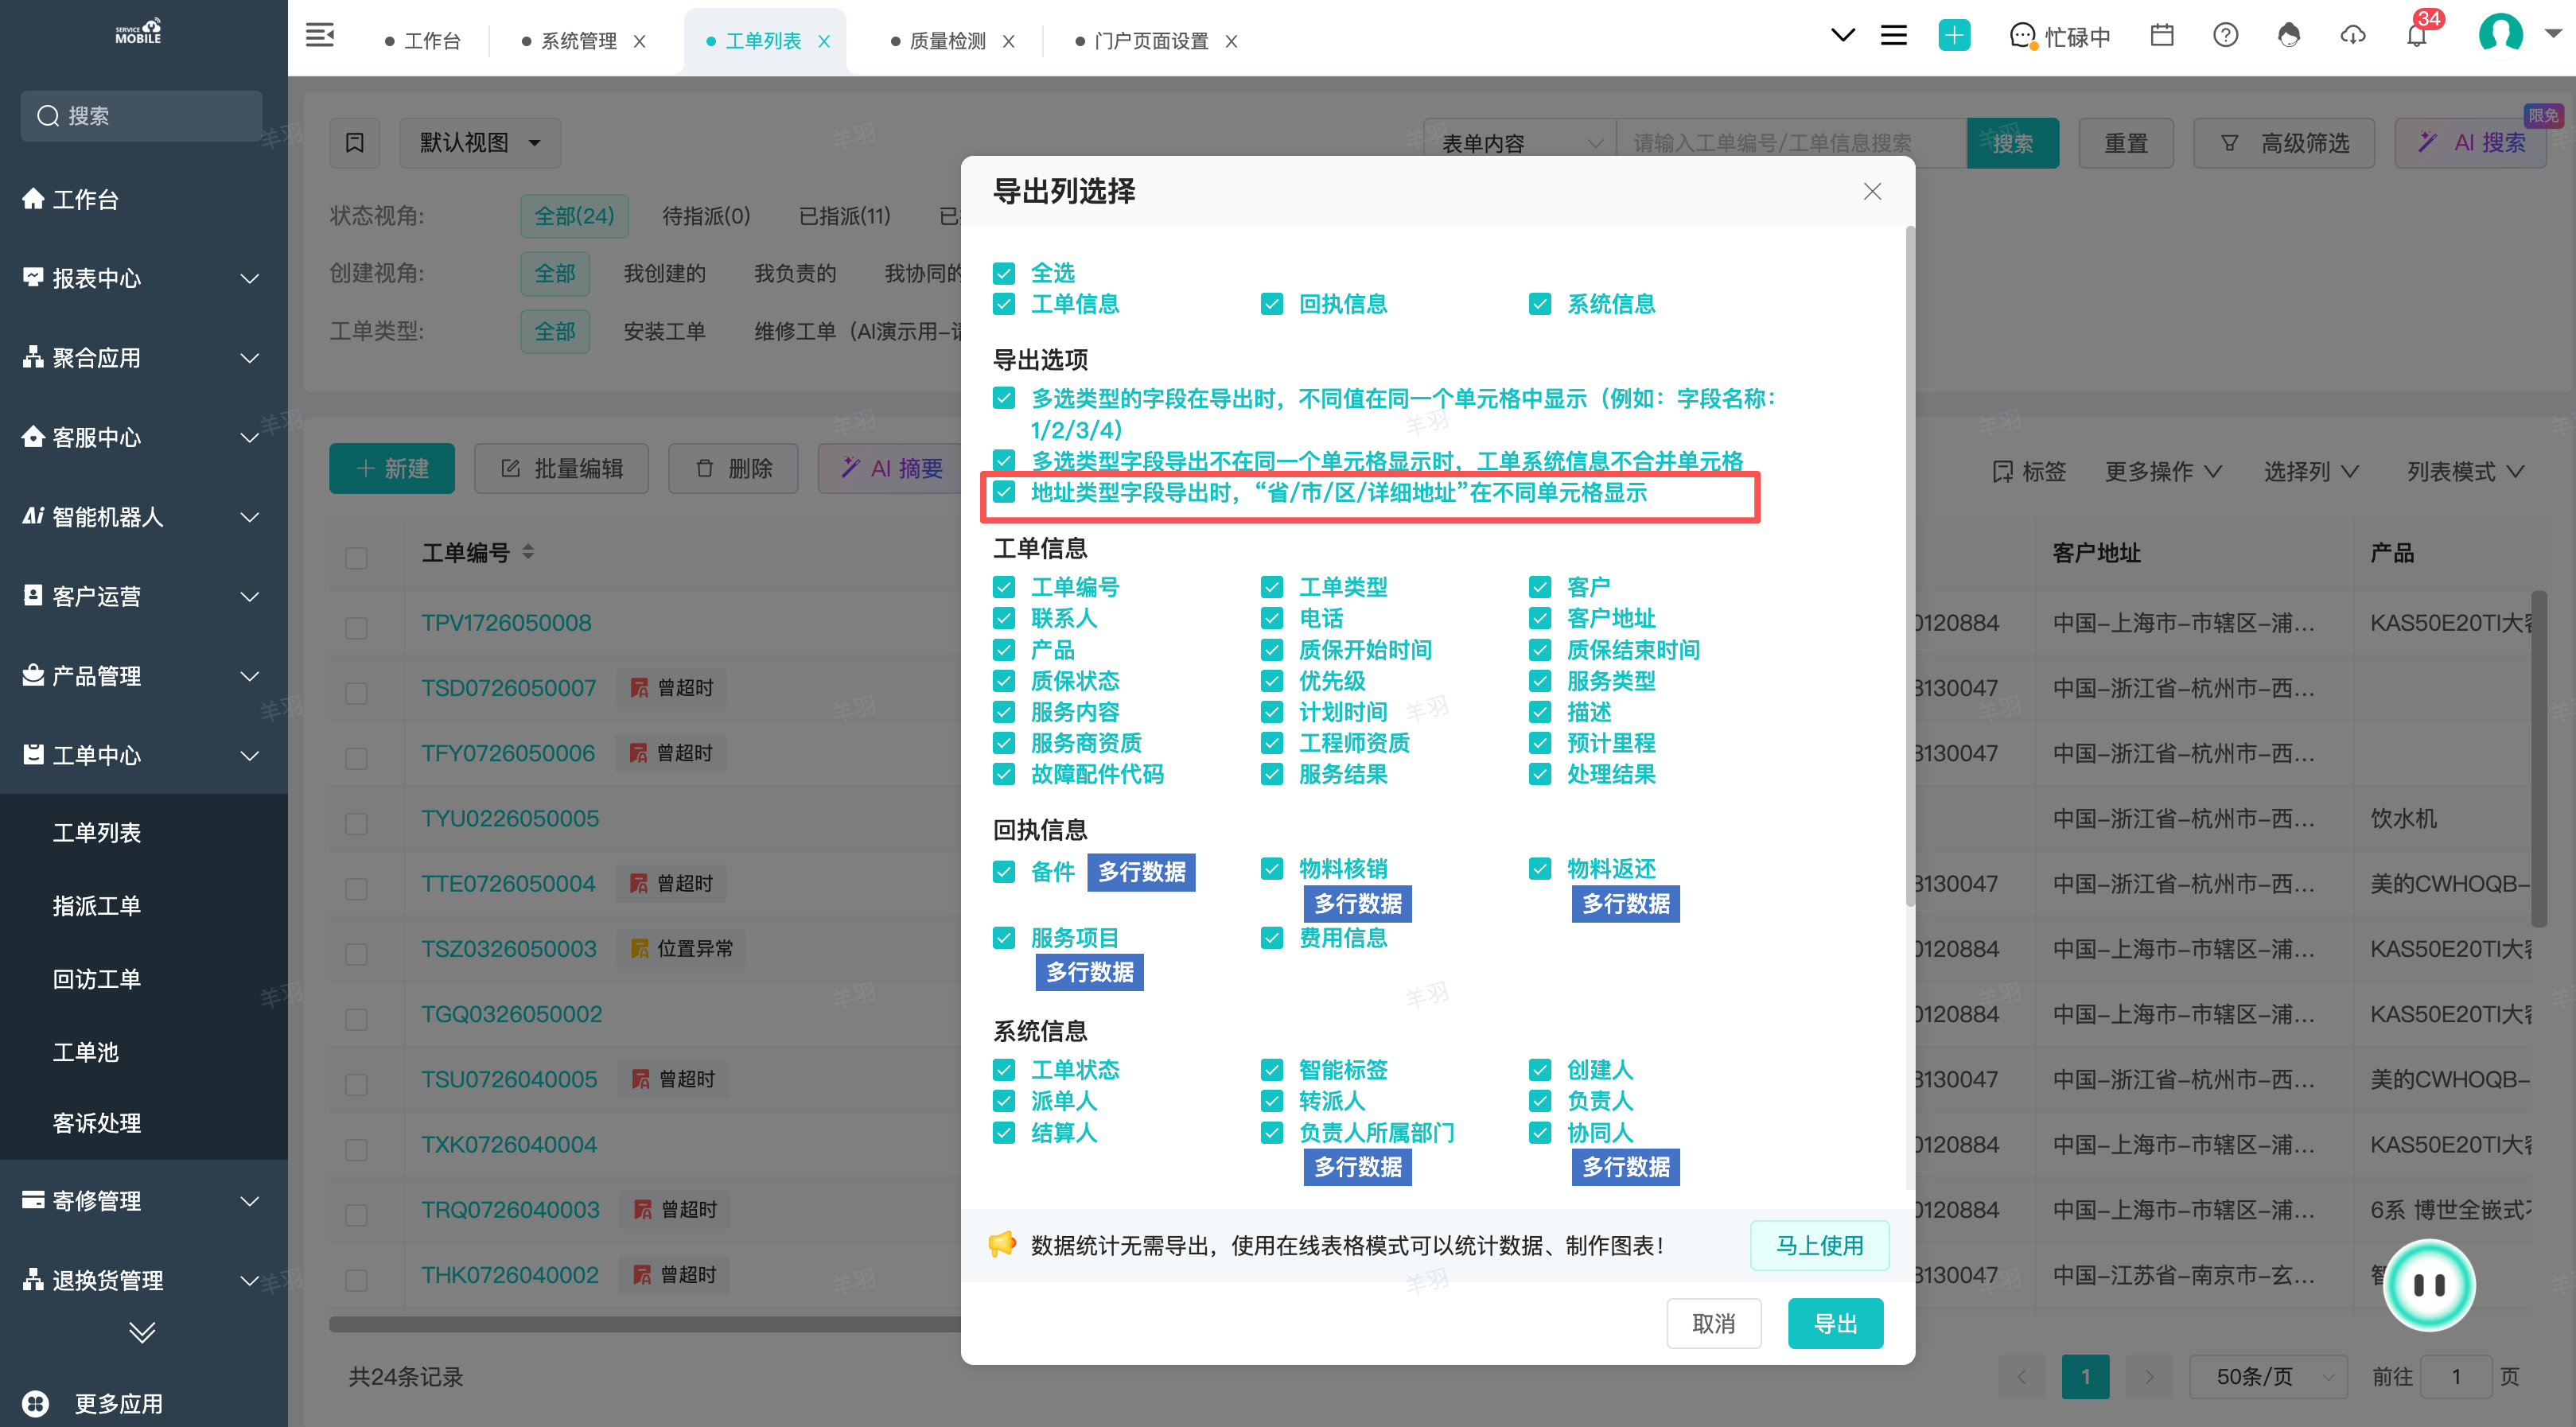Close the 工单列表 tab with its X
The width and height of the screenshot is (2576, 1427).
tap(824, 41)
